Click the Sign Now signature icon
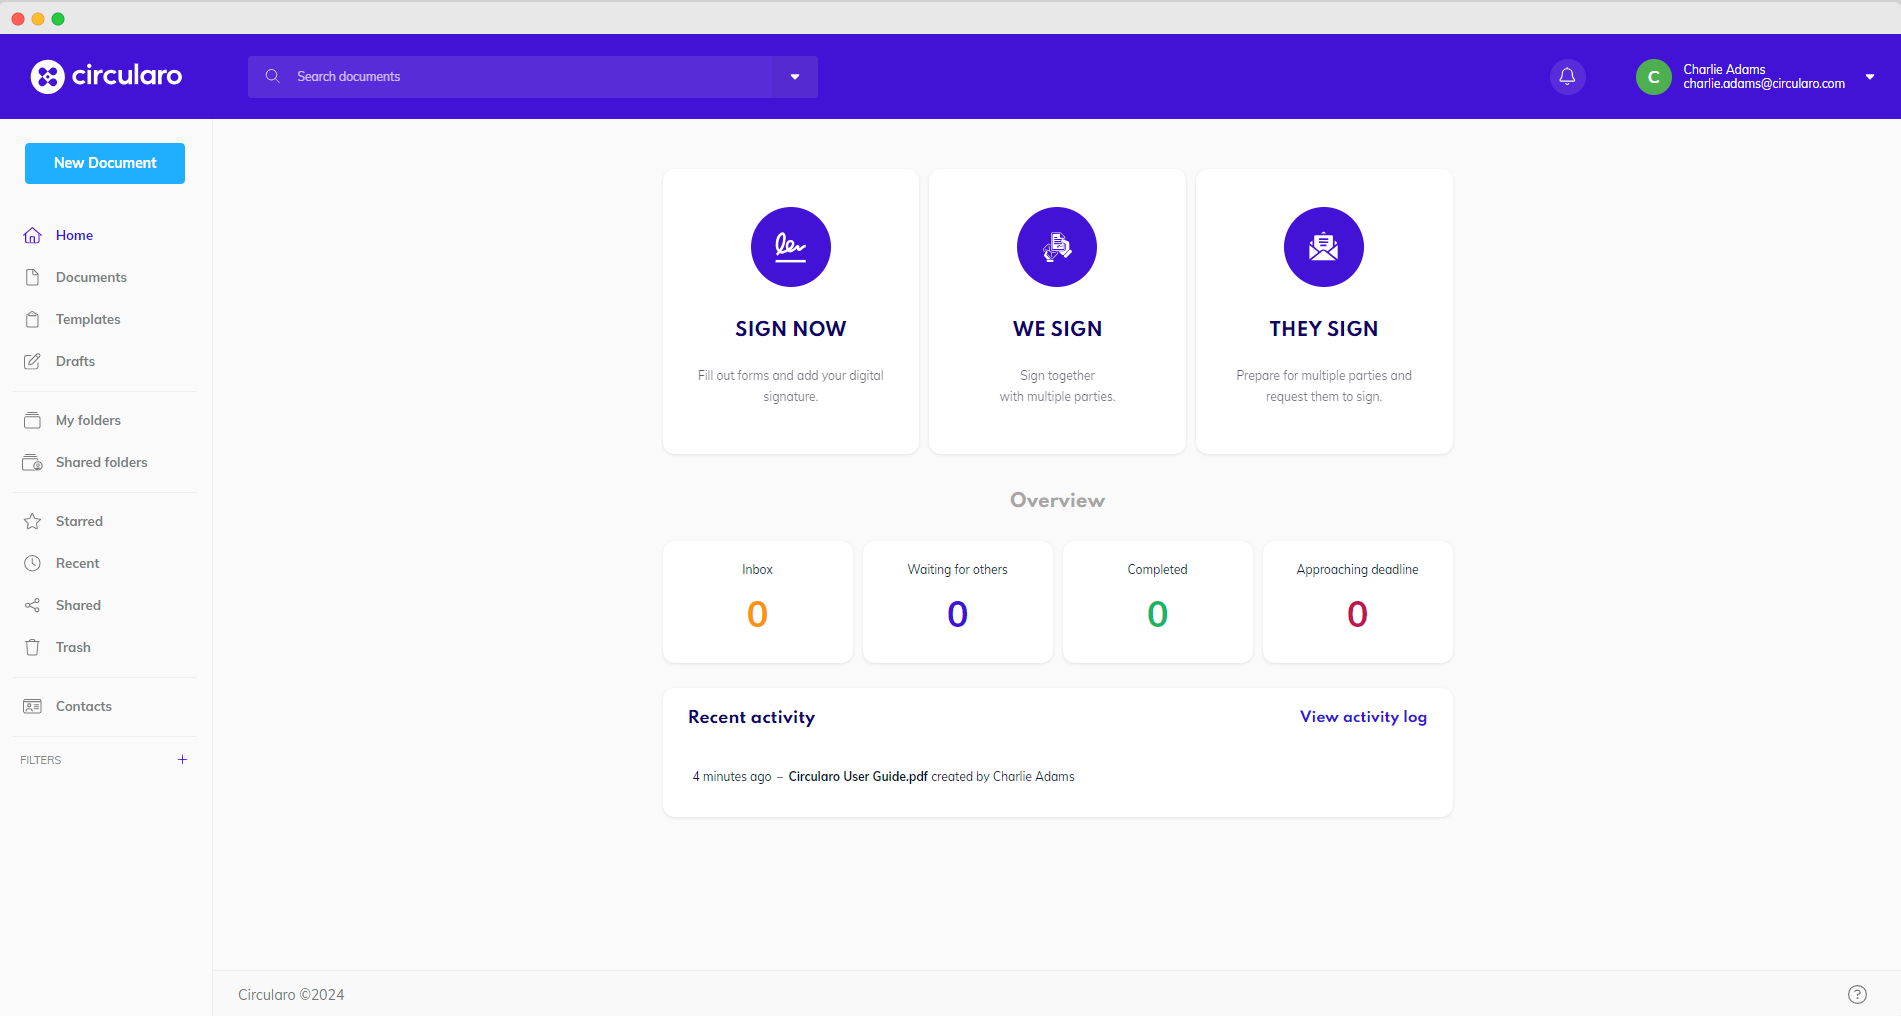Screen dimensions: 1901x1016 (x=790, y=247)
